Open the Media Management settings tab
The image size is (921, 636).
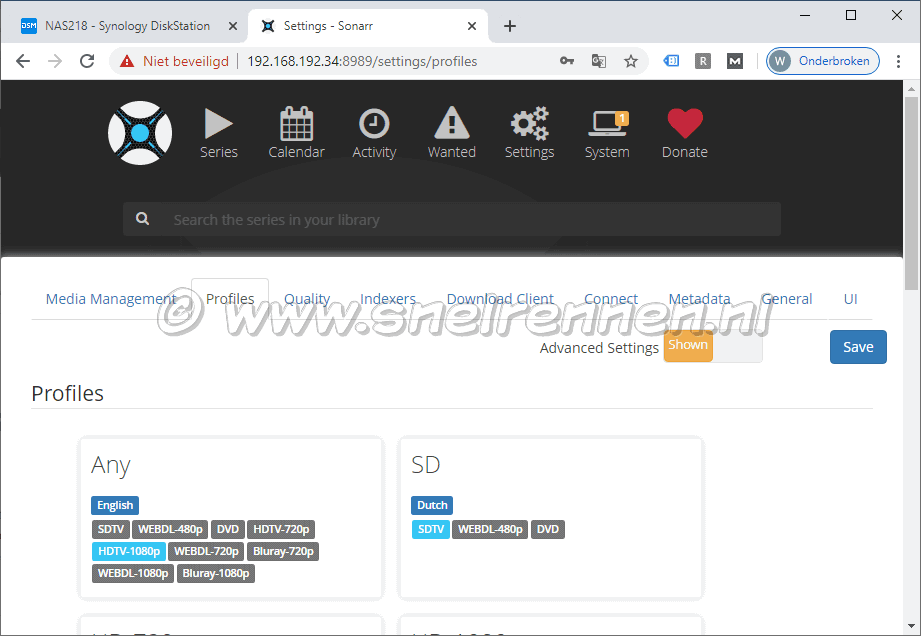[x=111, y=299]
